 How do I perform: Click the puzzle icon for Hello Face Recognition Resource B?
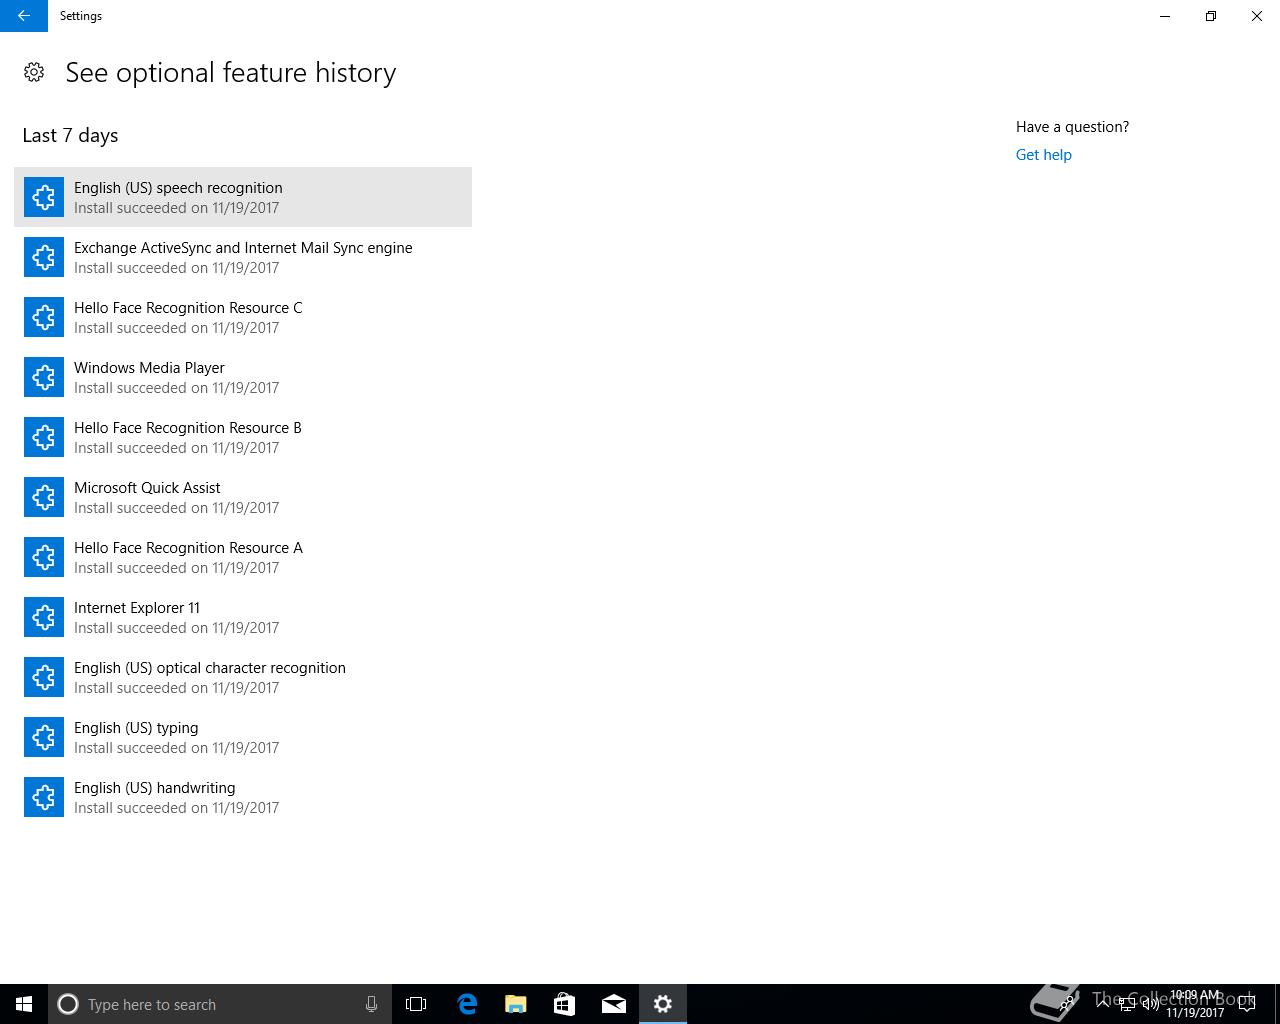point(44,437)
